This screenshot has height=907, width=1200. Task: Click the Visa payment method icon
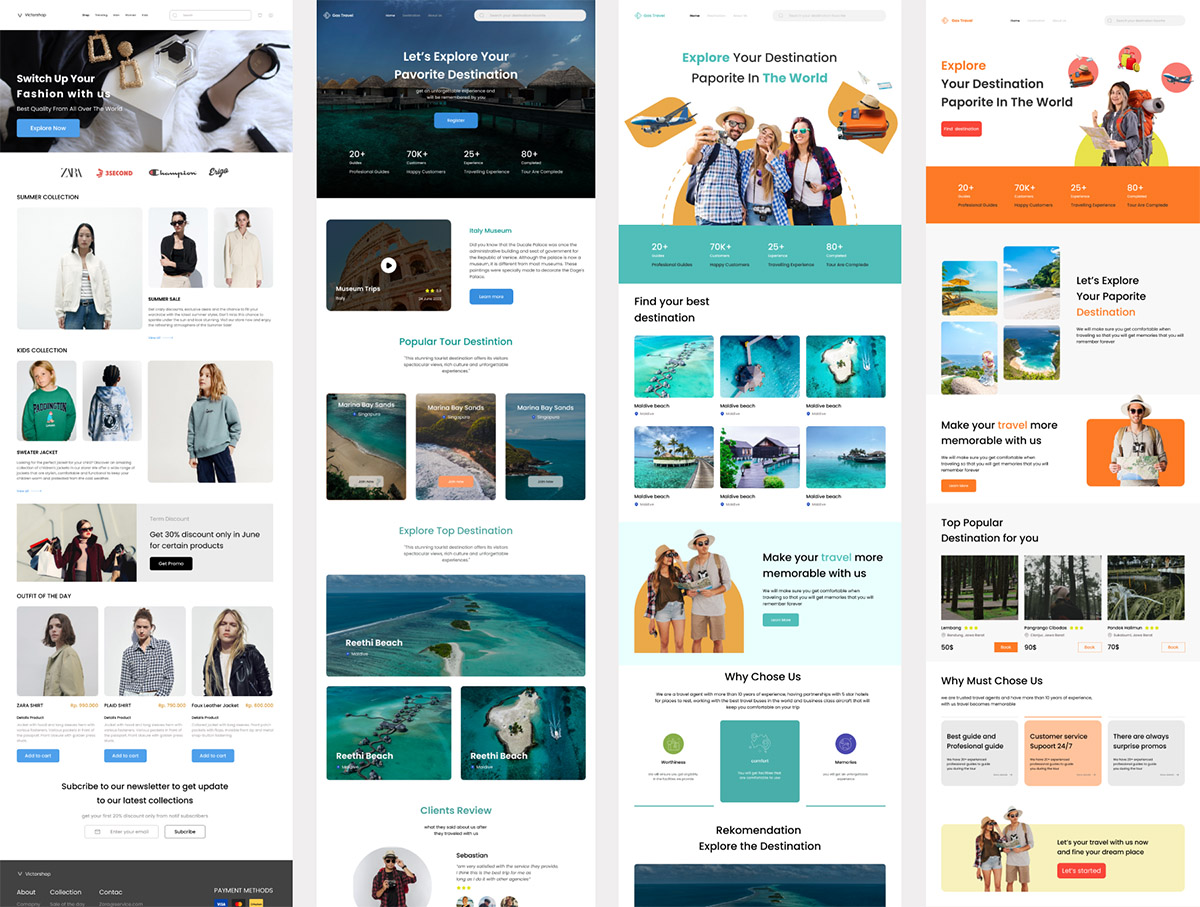click(220, 903)
